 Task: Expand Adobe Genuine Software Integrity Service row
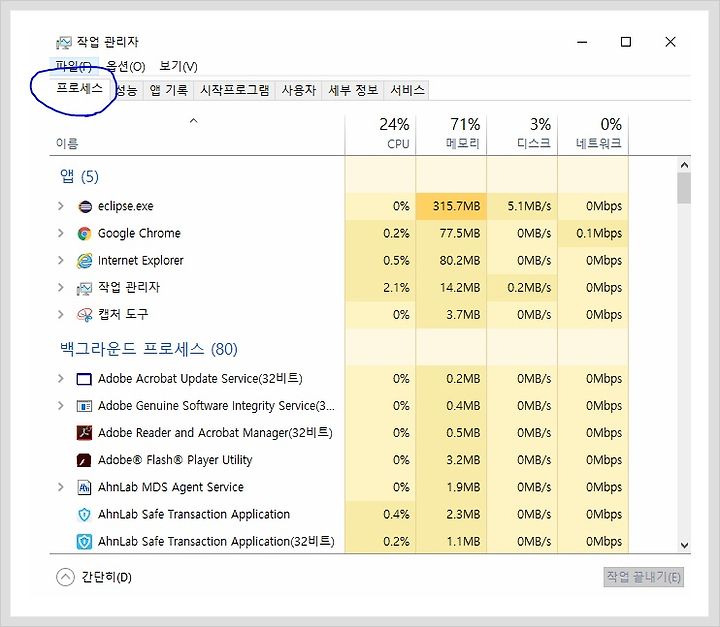tap(60, 406)
